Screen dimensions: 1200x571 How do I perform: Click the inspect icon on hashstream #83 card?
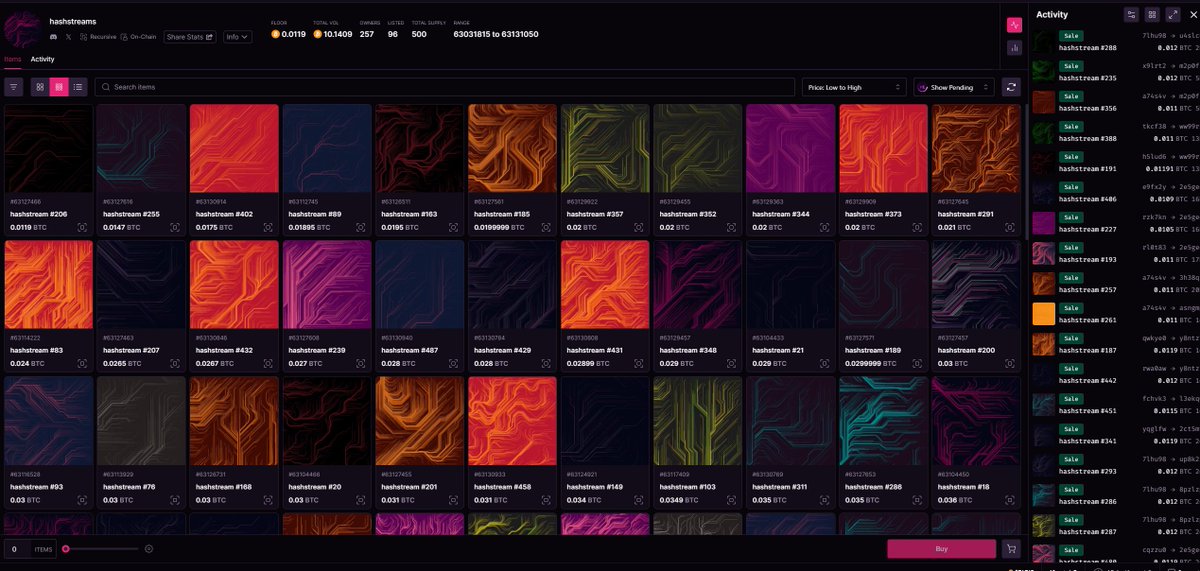coord(82,363)
